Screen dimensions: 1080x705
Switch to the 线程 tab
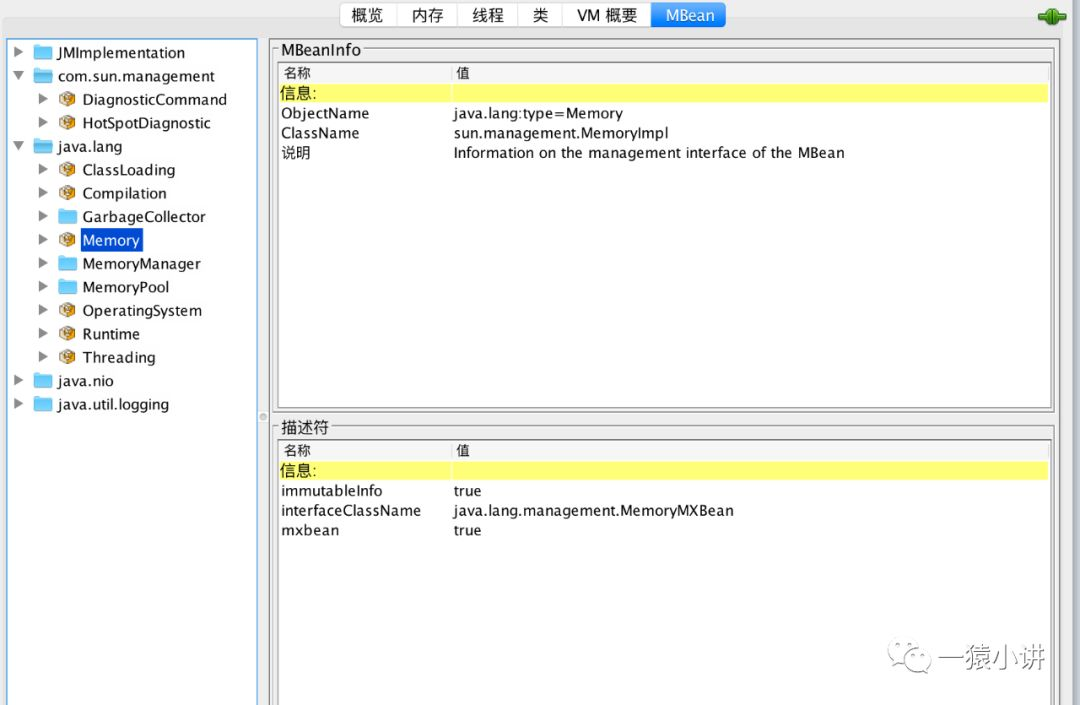tap(488, 15)
